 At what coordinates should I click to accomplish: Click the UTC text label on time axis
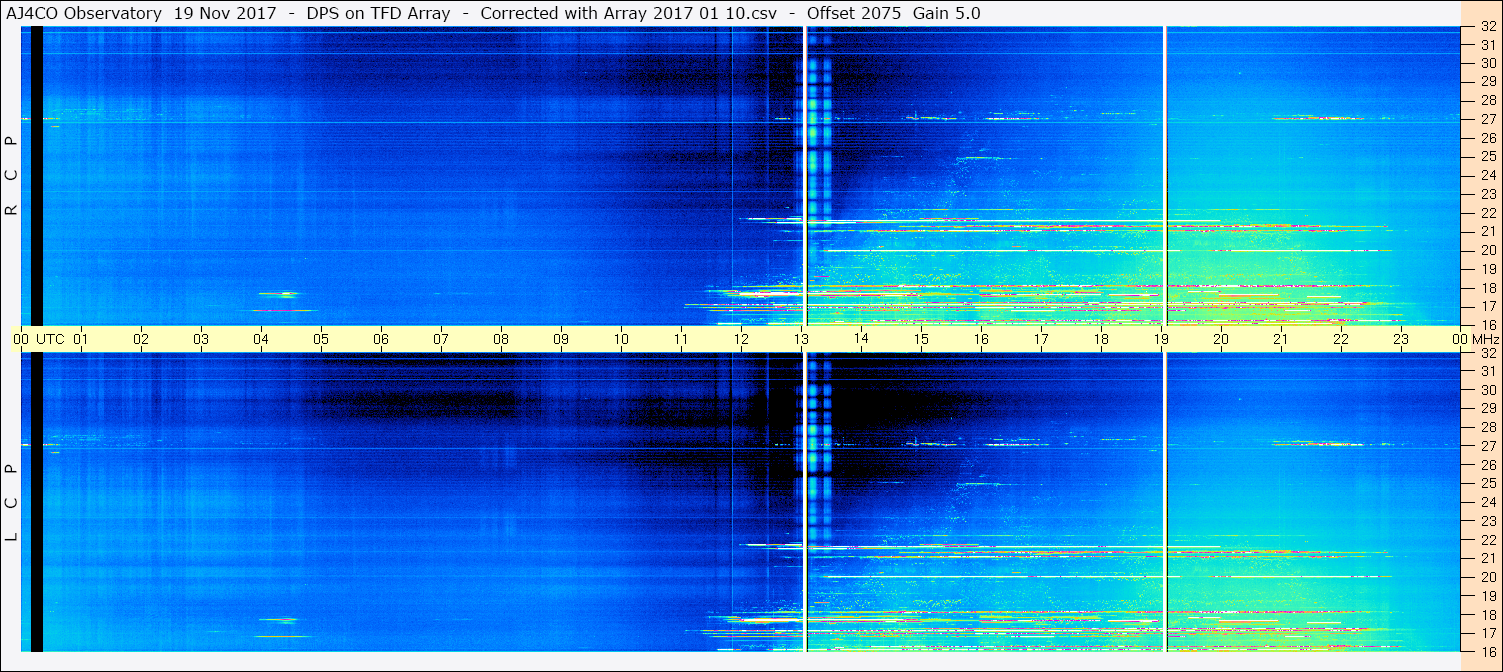click(50, 339)
